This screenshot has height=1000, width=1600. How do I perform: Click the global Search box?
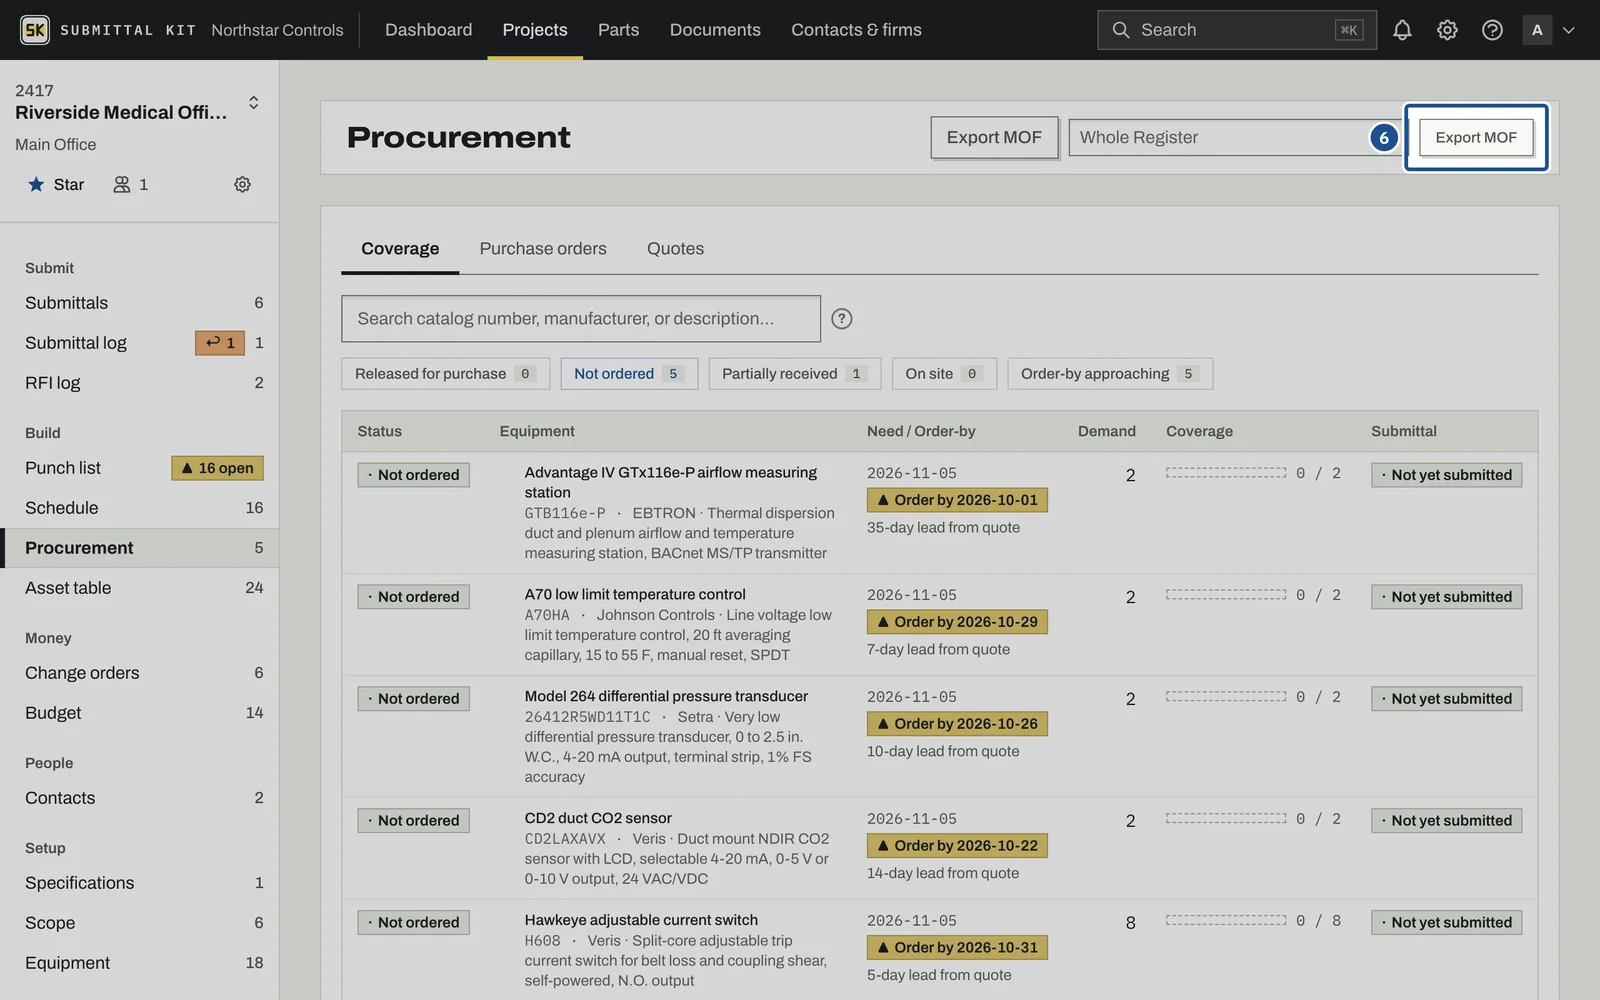click(1237, 30)
